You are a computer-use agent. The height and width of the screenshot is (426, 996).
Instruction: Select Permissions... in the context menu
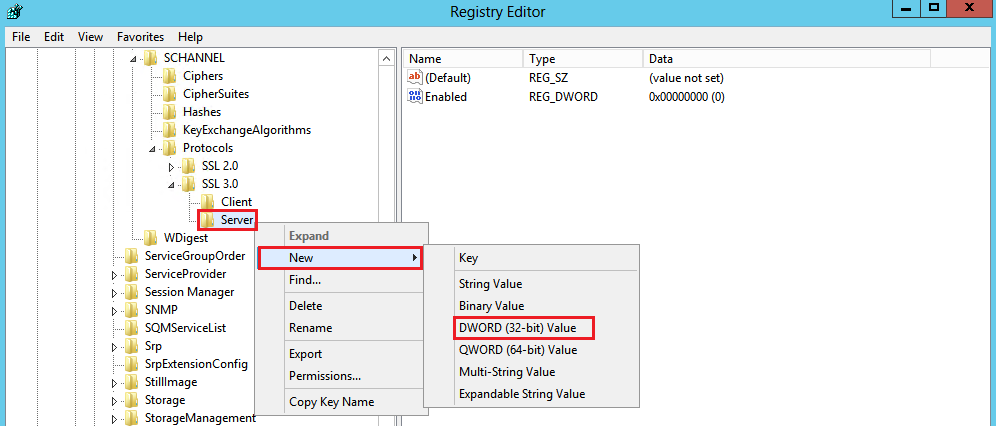click(324, 376)
